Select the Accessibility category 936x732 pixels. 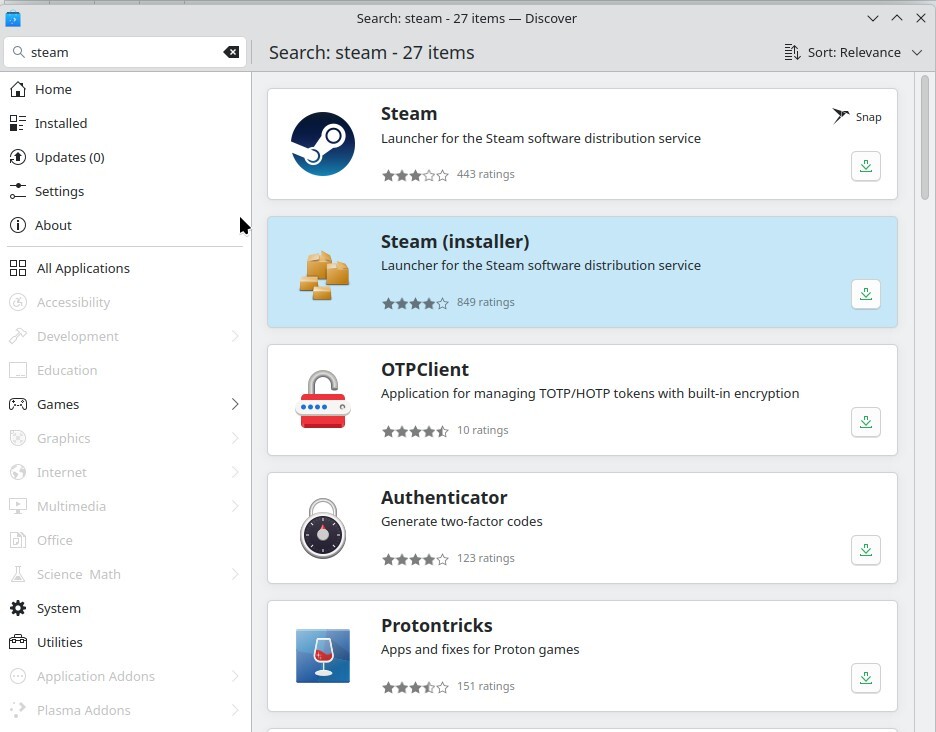tap(125, 302)
